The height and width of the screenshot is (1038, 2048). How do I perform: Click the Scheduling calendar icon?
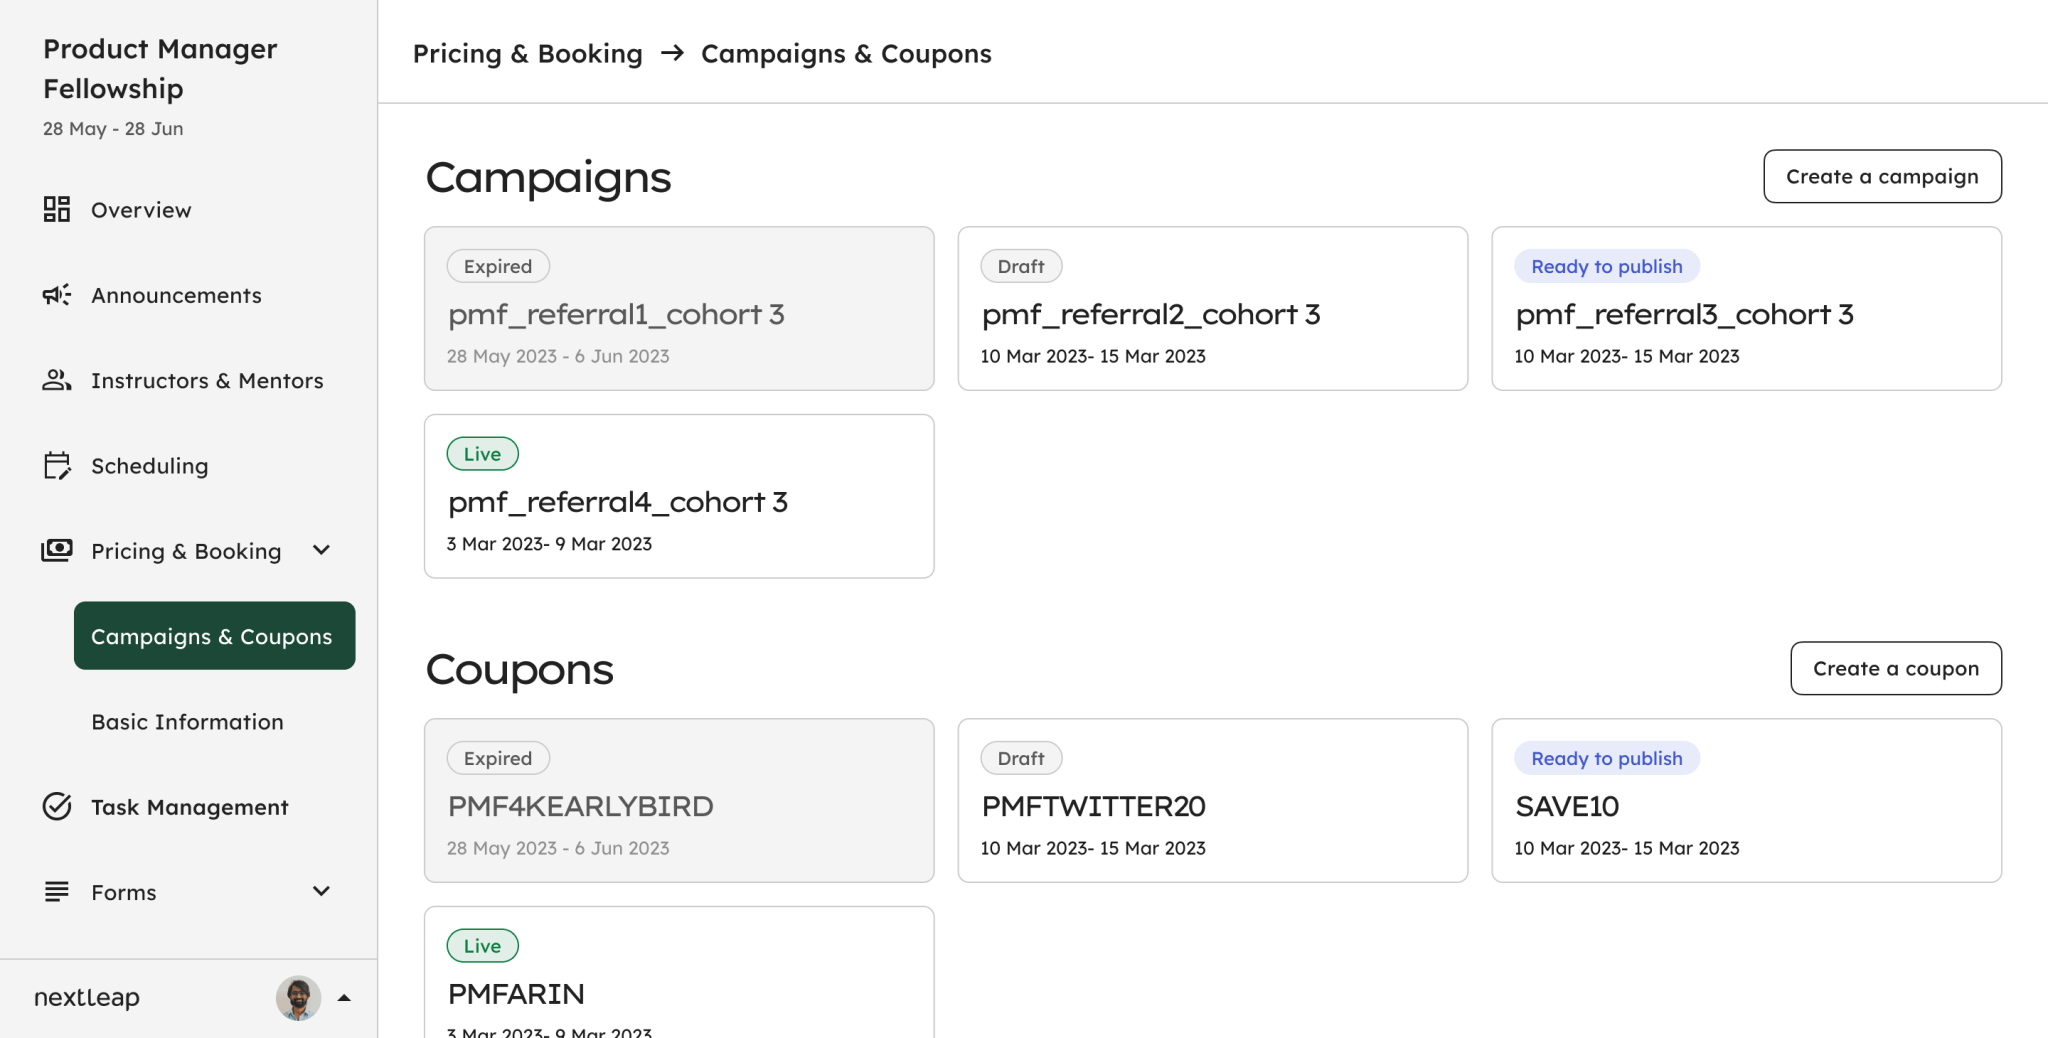coord(57,465)
